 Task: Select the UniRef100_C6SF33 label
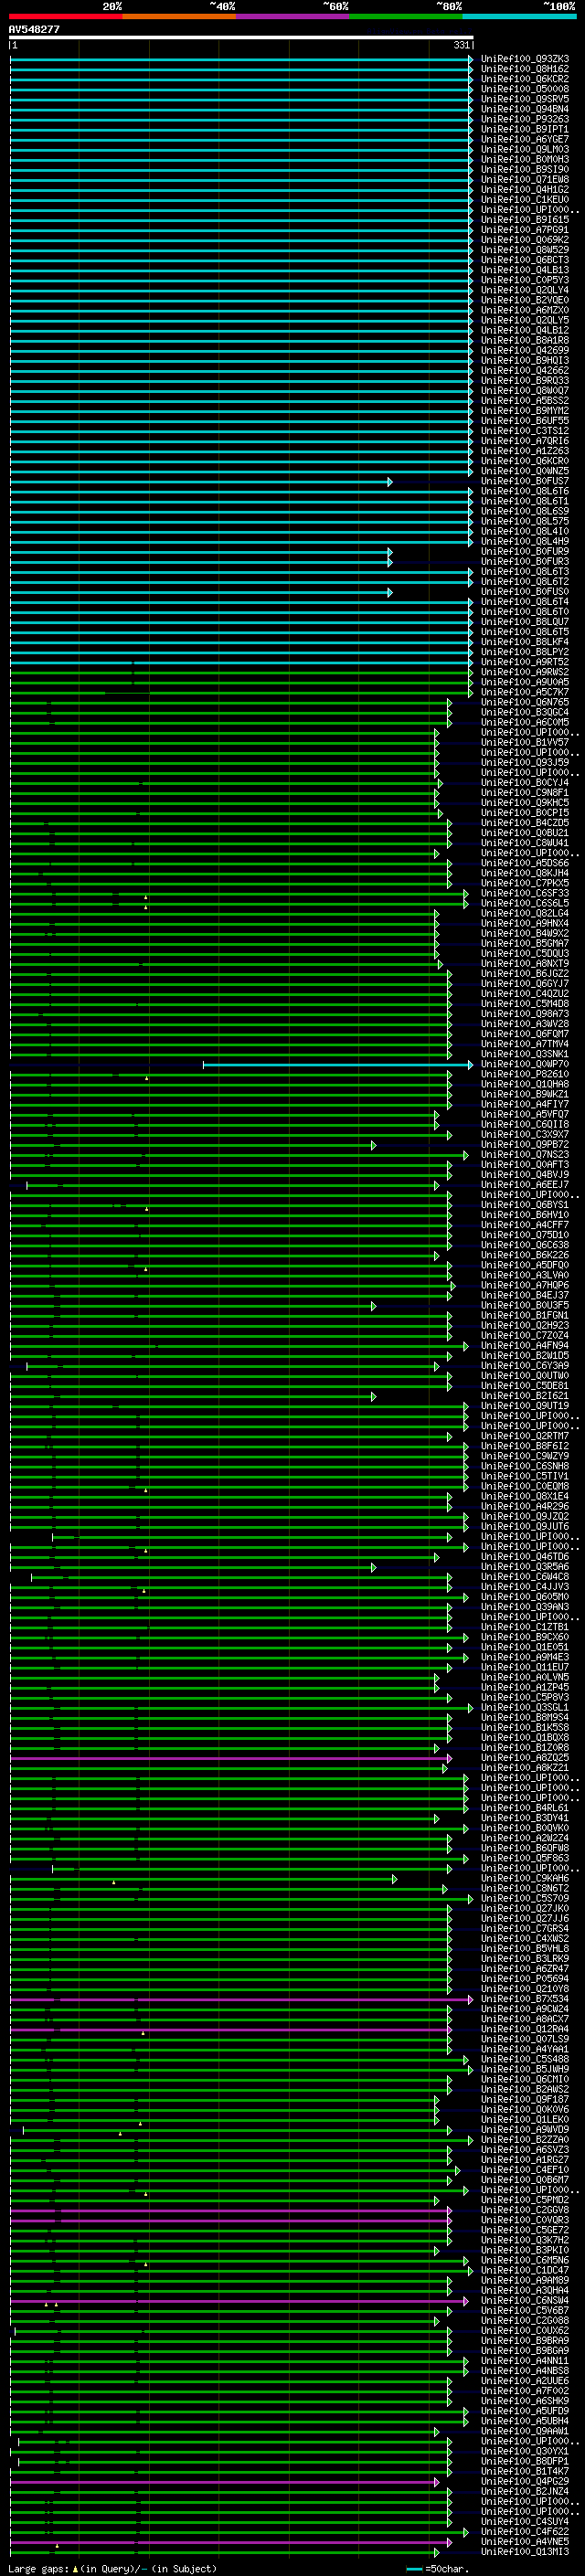click(525, 894)
